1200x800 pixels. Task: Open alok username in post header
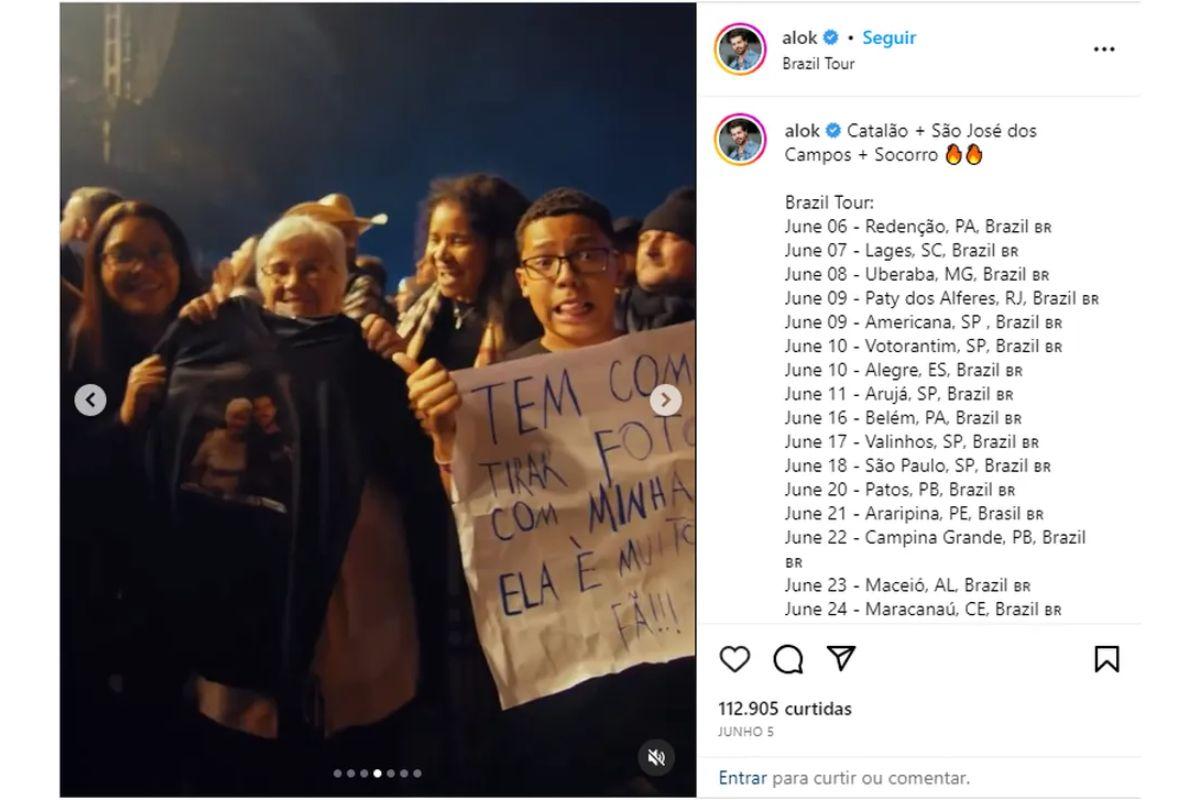click(x=800, y=38)
